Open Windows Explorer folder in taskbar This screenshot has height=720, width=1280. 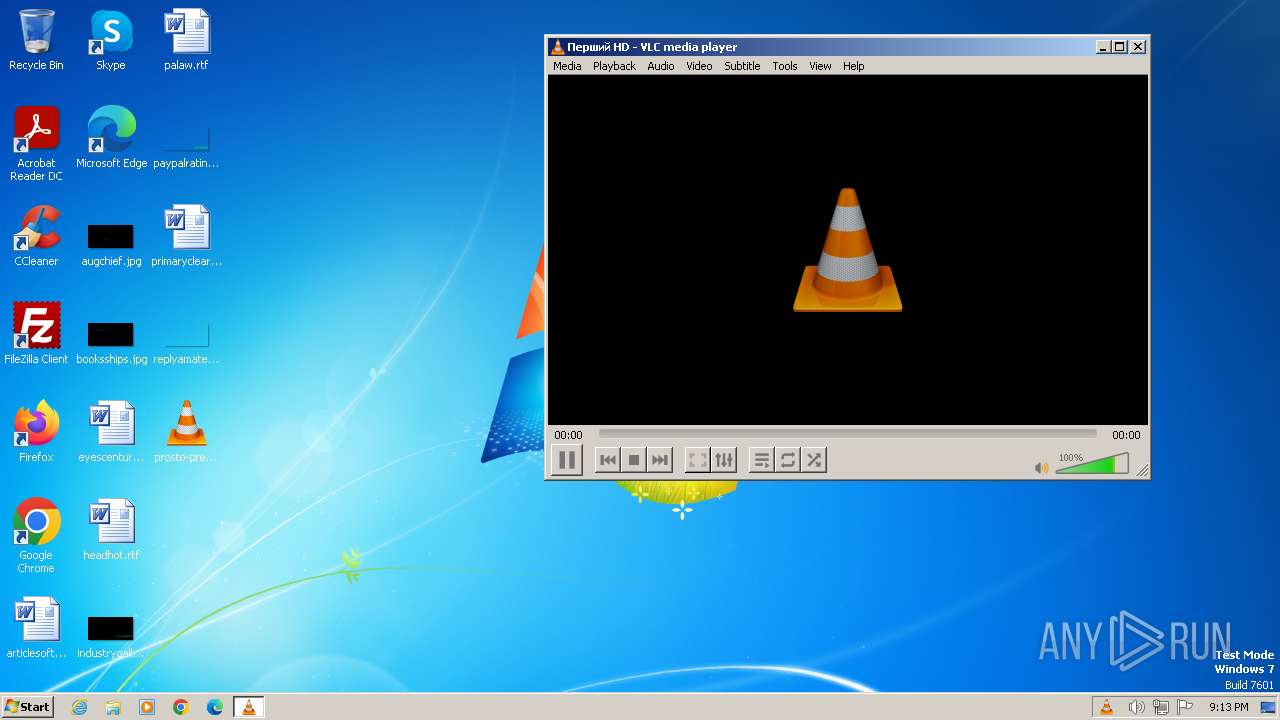pos(113,707)
